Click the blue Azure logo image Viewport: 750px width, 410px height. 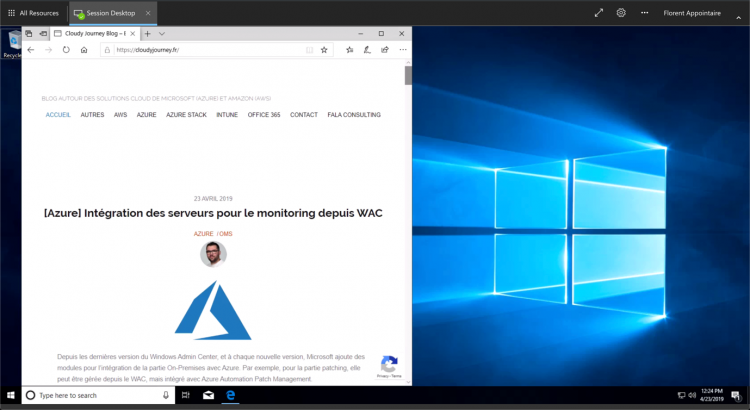pyautogui.click(x=213, y=310)
